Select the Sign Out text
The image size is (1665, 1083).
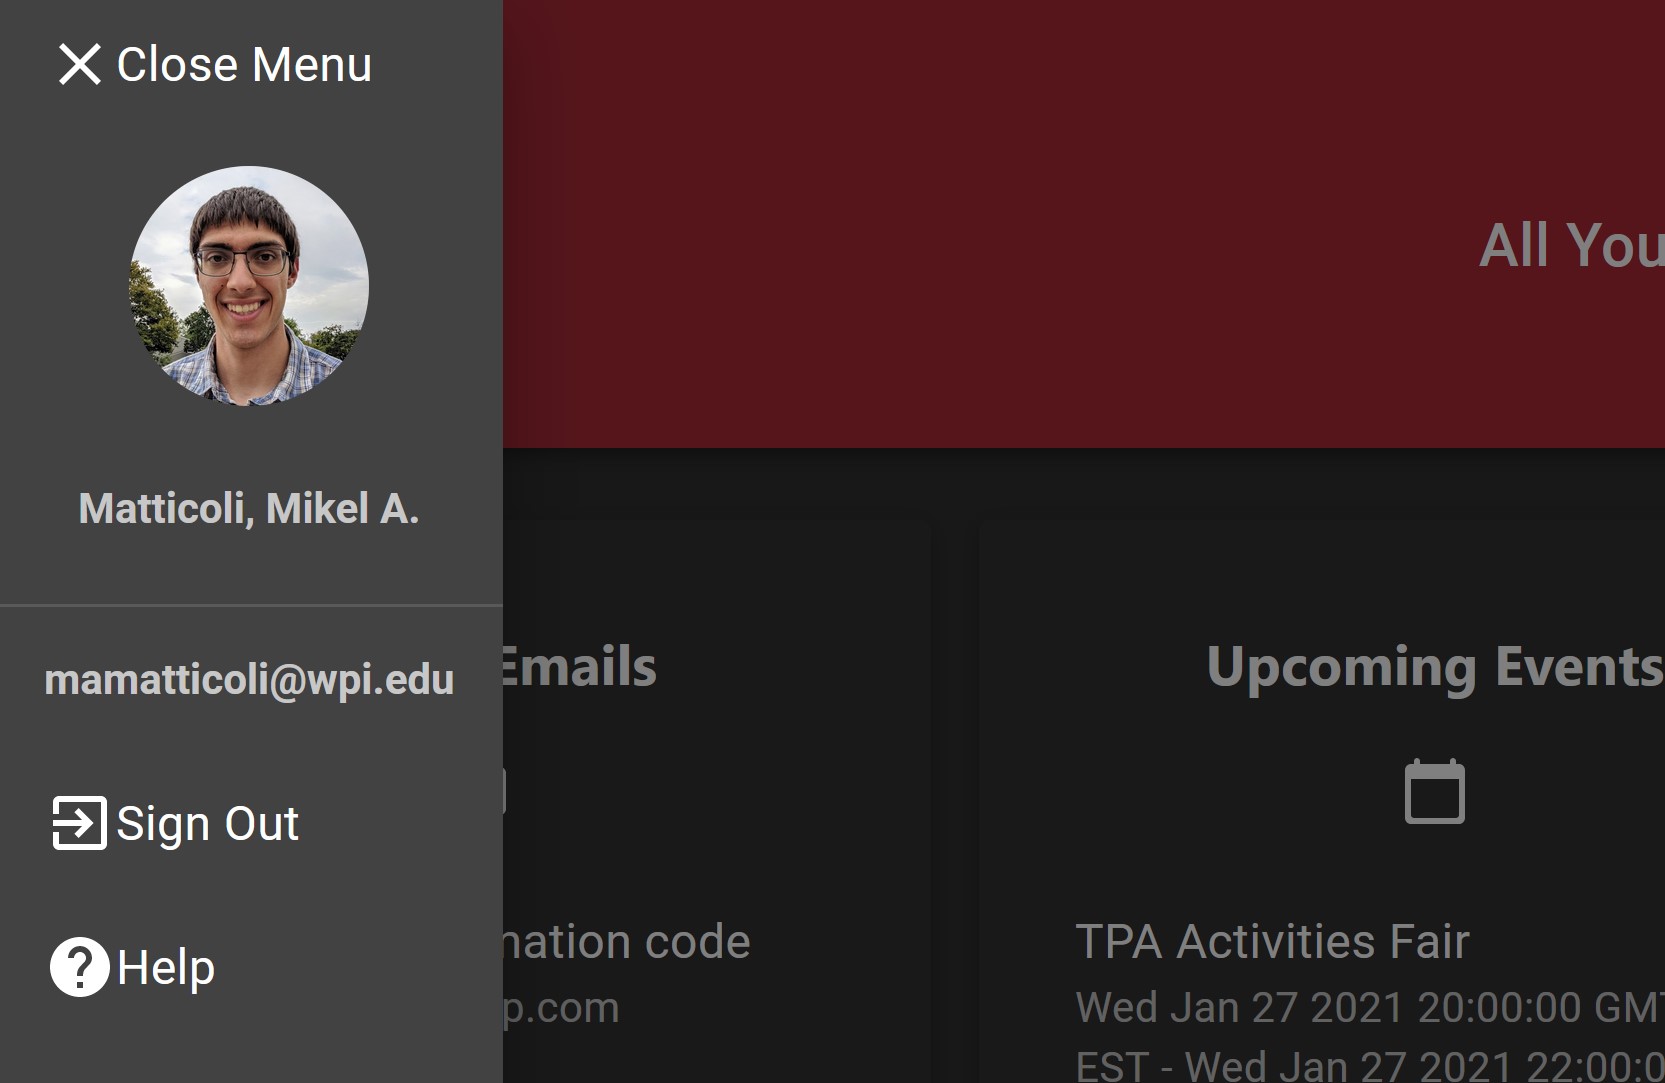(x=207, y=824)
